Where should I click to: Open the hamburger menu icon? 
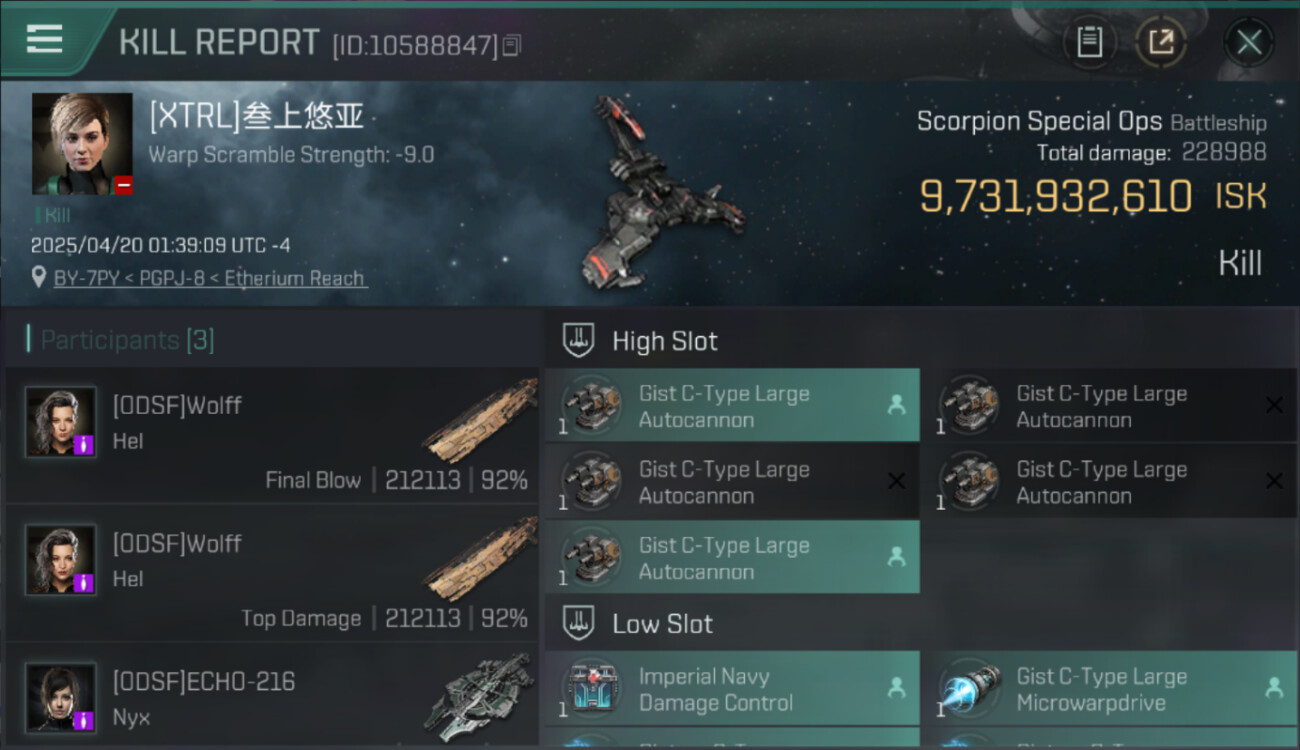coord(44,39)
